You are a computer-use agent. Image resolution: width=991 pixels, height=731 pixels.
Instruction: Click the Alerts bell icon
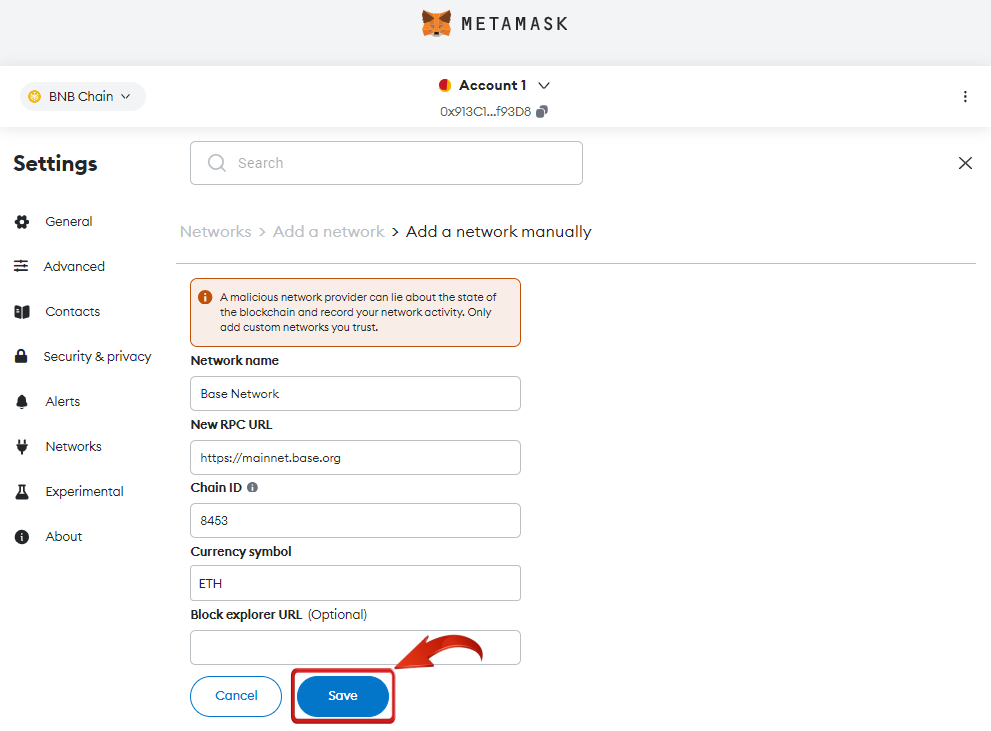pos(22,402)
